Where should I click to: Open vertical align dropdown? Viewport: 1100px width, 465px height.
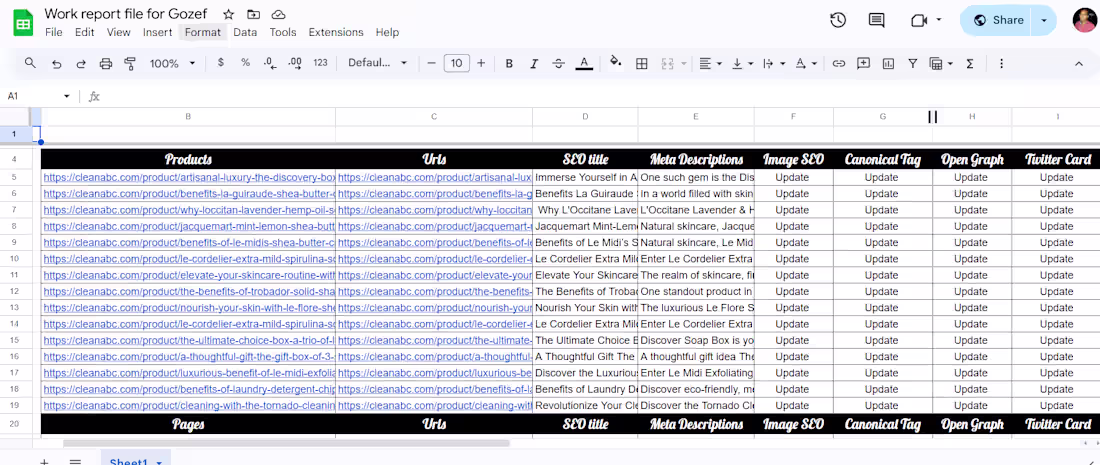[742, 64]
